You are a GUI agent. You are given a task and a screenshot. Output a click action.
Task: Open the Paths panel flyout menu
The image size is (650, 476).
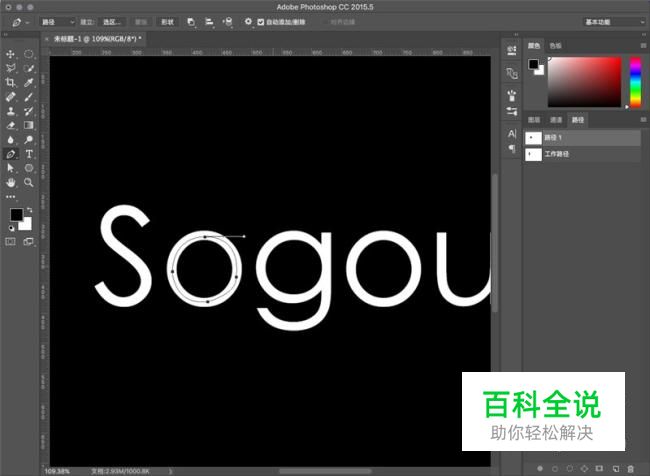coord(643,119)
